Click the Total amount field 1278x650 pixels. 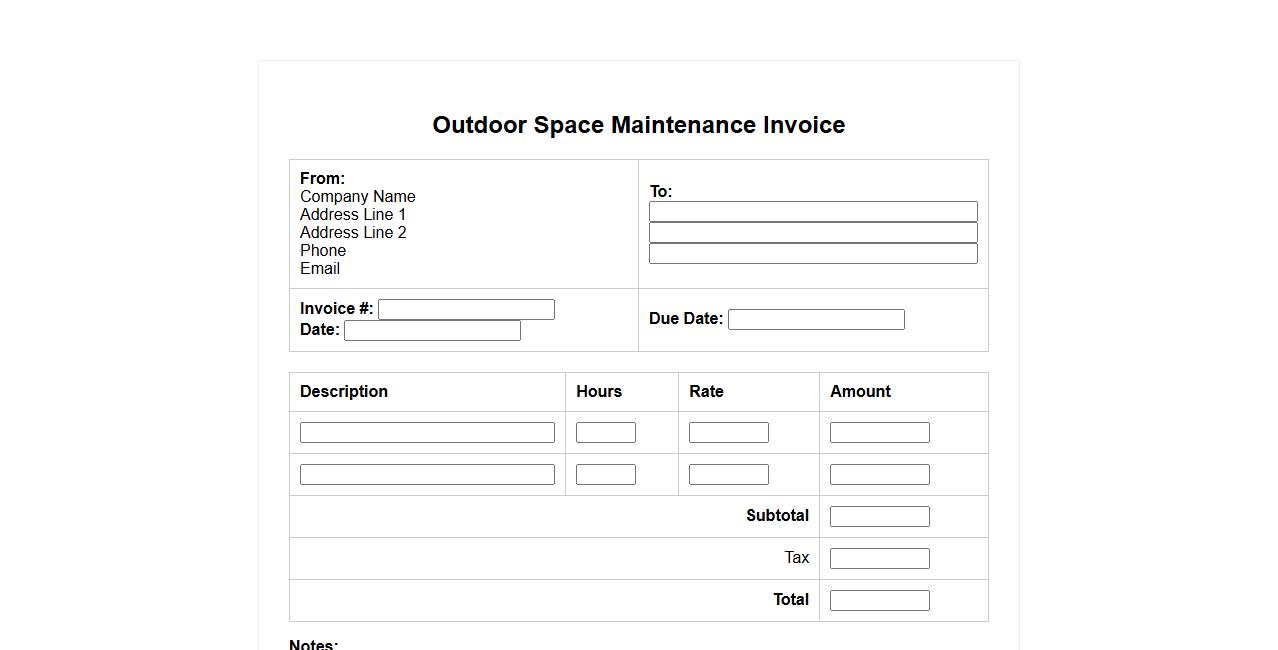[x=880, y=601]
